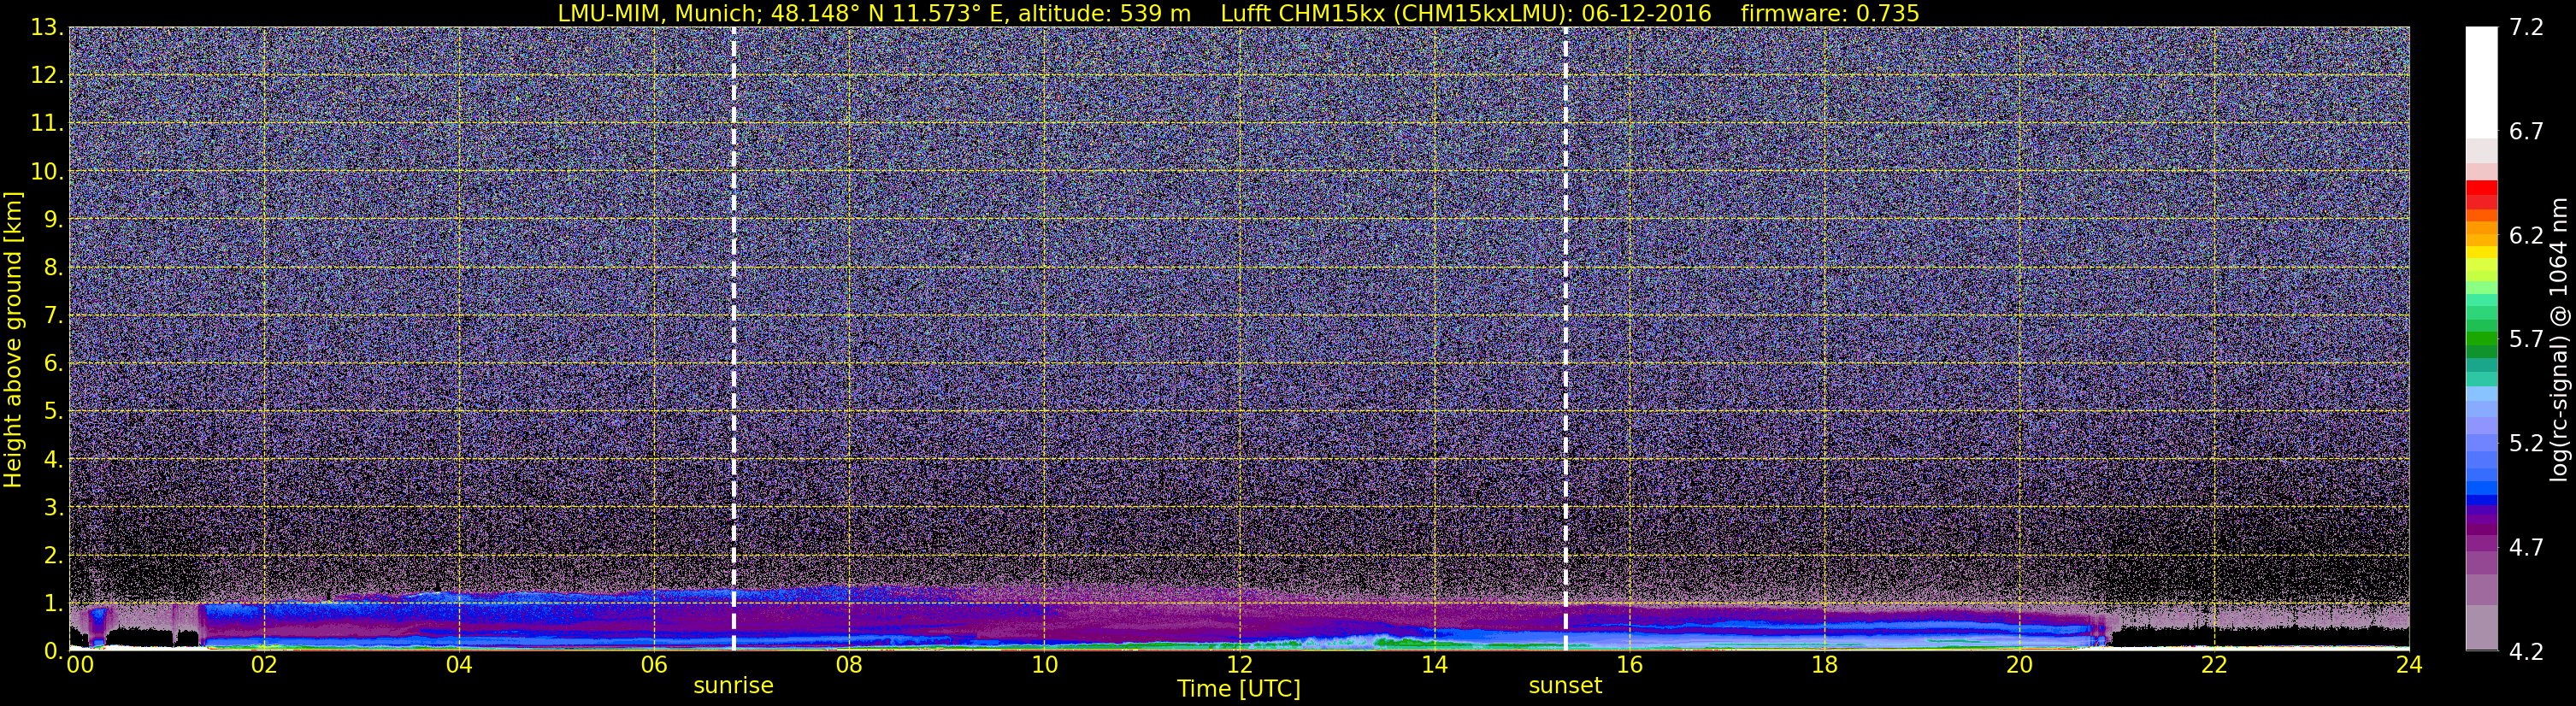The width and height of the screenshot is (2576, 706).
Task: Click the '4.' height tick label
Action: pos(53,459)
